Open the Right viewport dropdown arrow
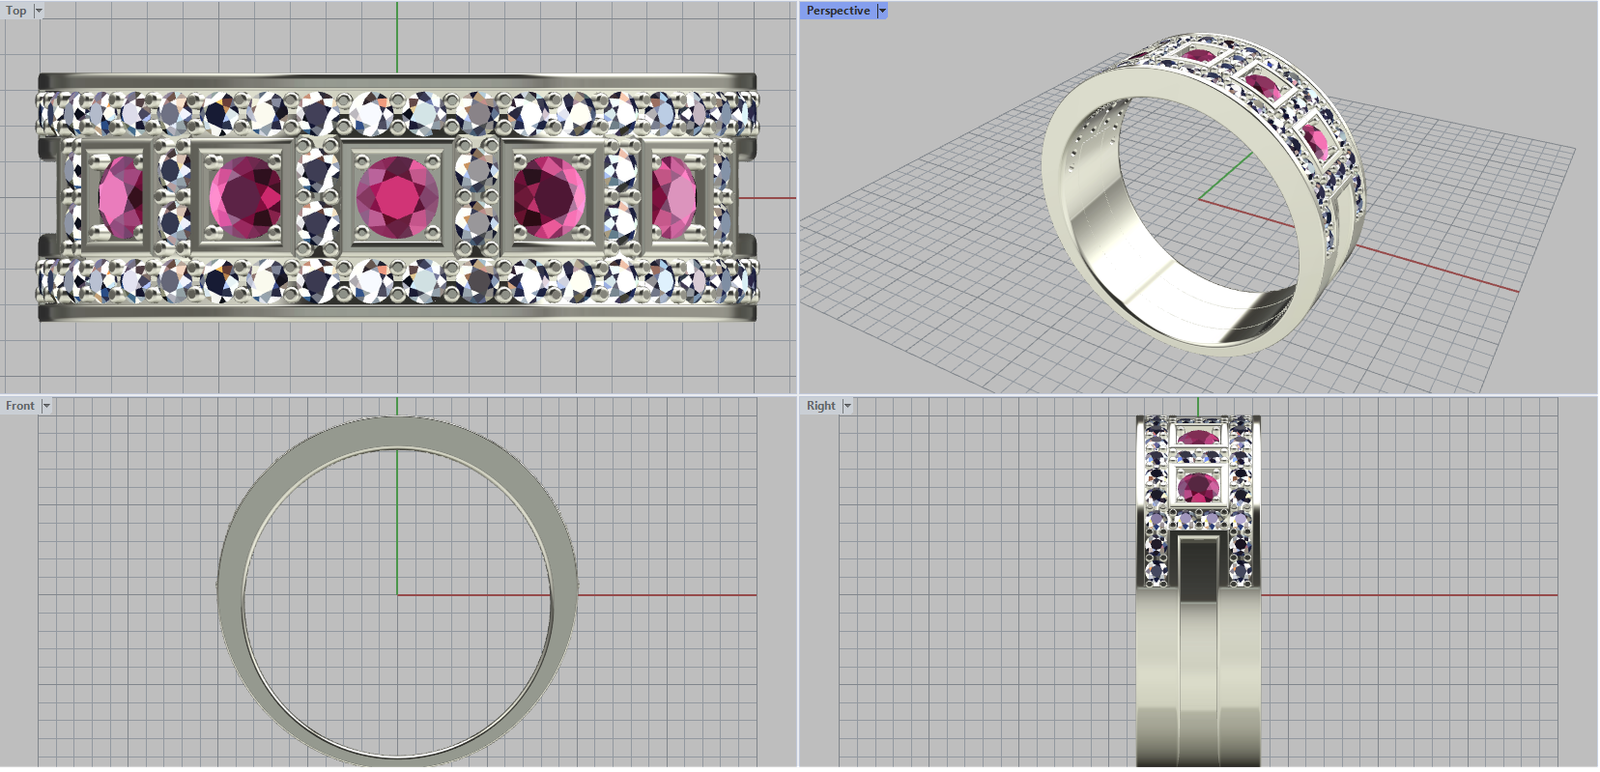The height and width of the screenshot is (772, 1600). point(847,406)
